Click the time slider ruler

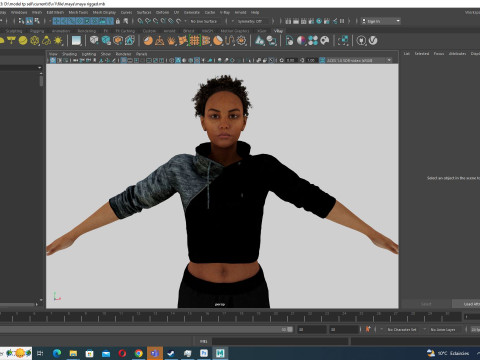(x=230, y=317)
